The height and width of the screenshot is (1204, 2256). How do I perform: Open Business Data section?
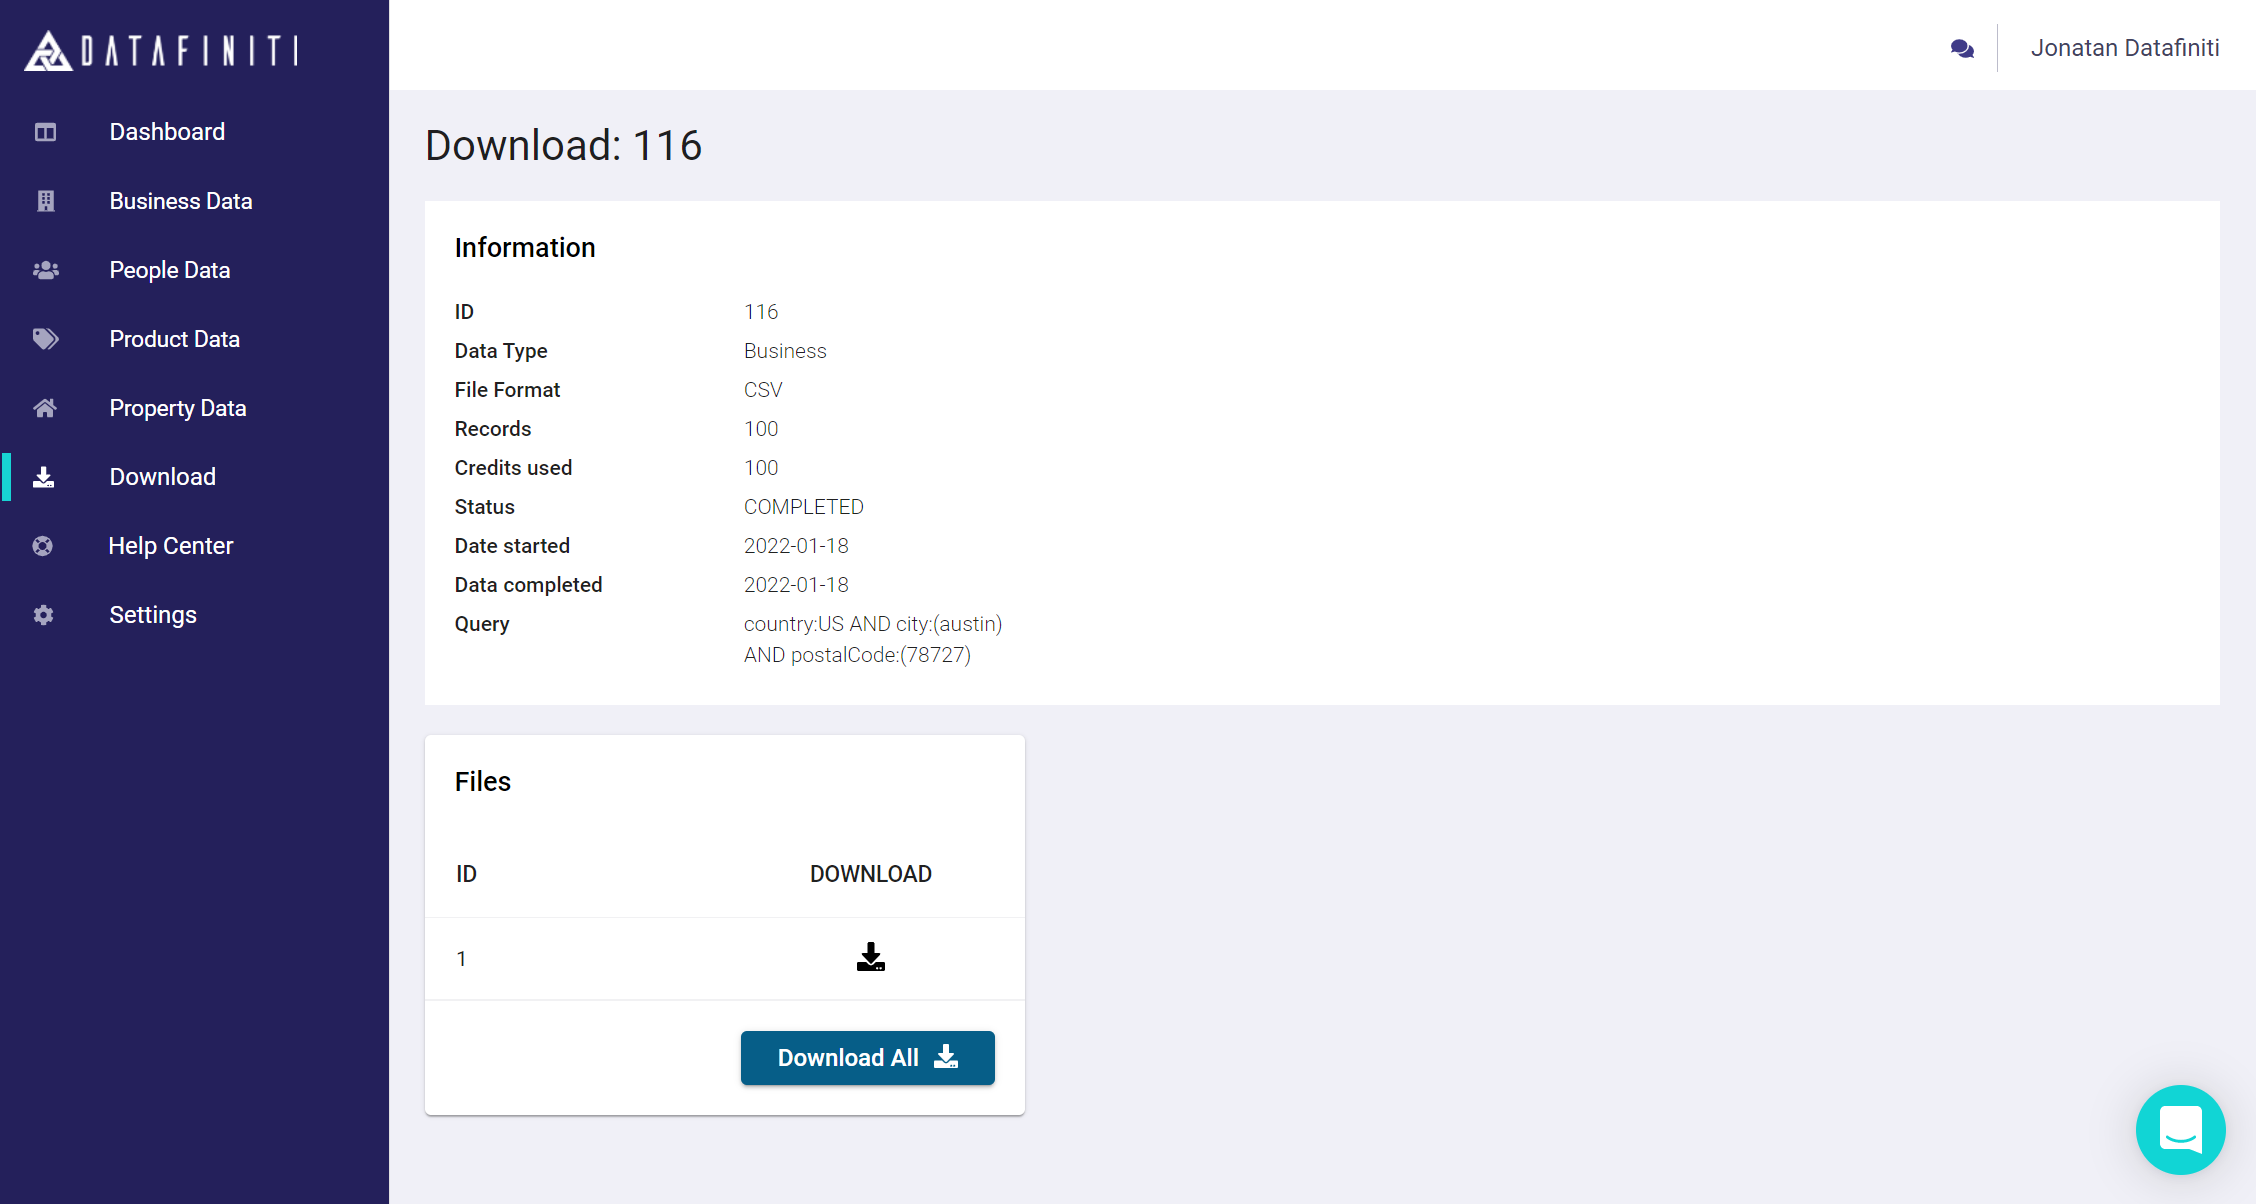[180, 201]
